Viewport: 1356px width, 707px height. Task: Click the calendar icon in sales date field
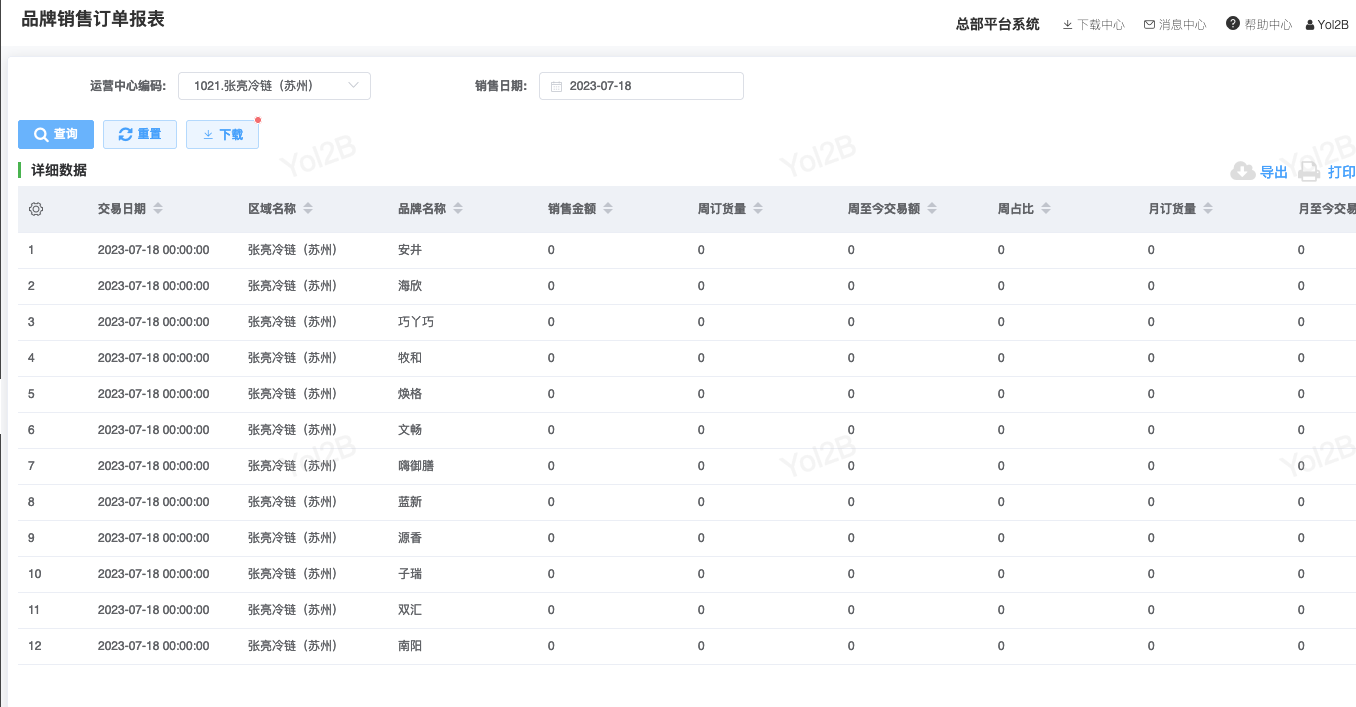(x=557, y=87)
